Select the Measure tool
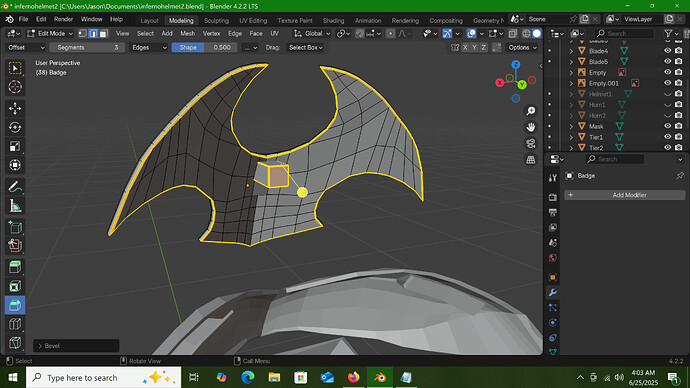Image resolution: width=690 pixels, height=388 pixels. pyautogui.click(x=15, y=206)
